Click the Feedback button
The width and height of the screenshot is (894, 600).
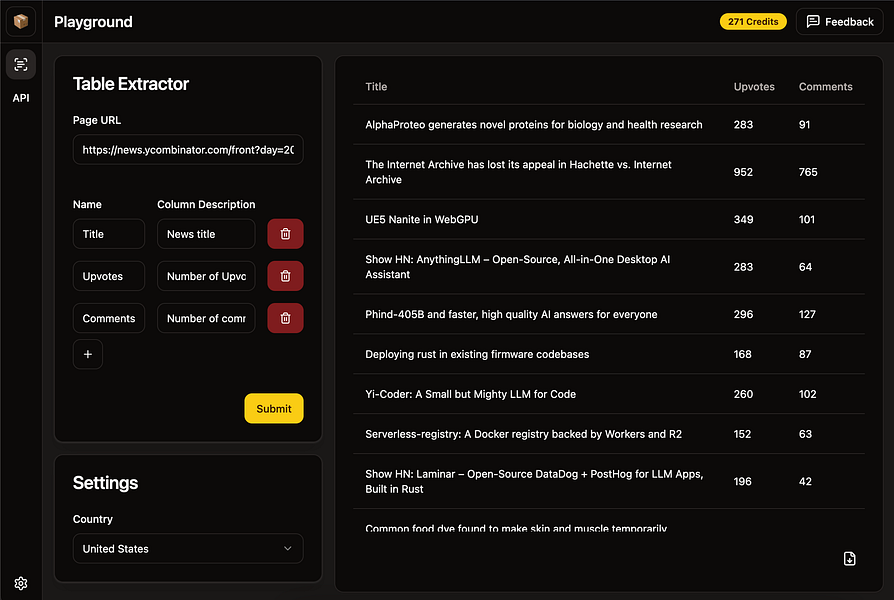coord(840,22)
